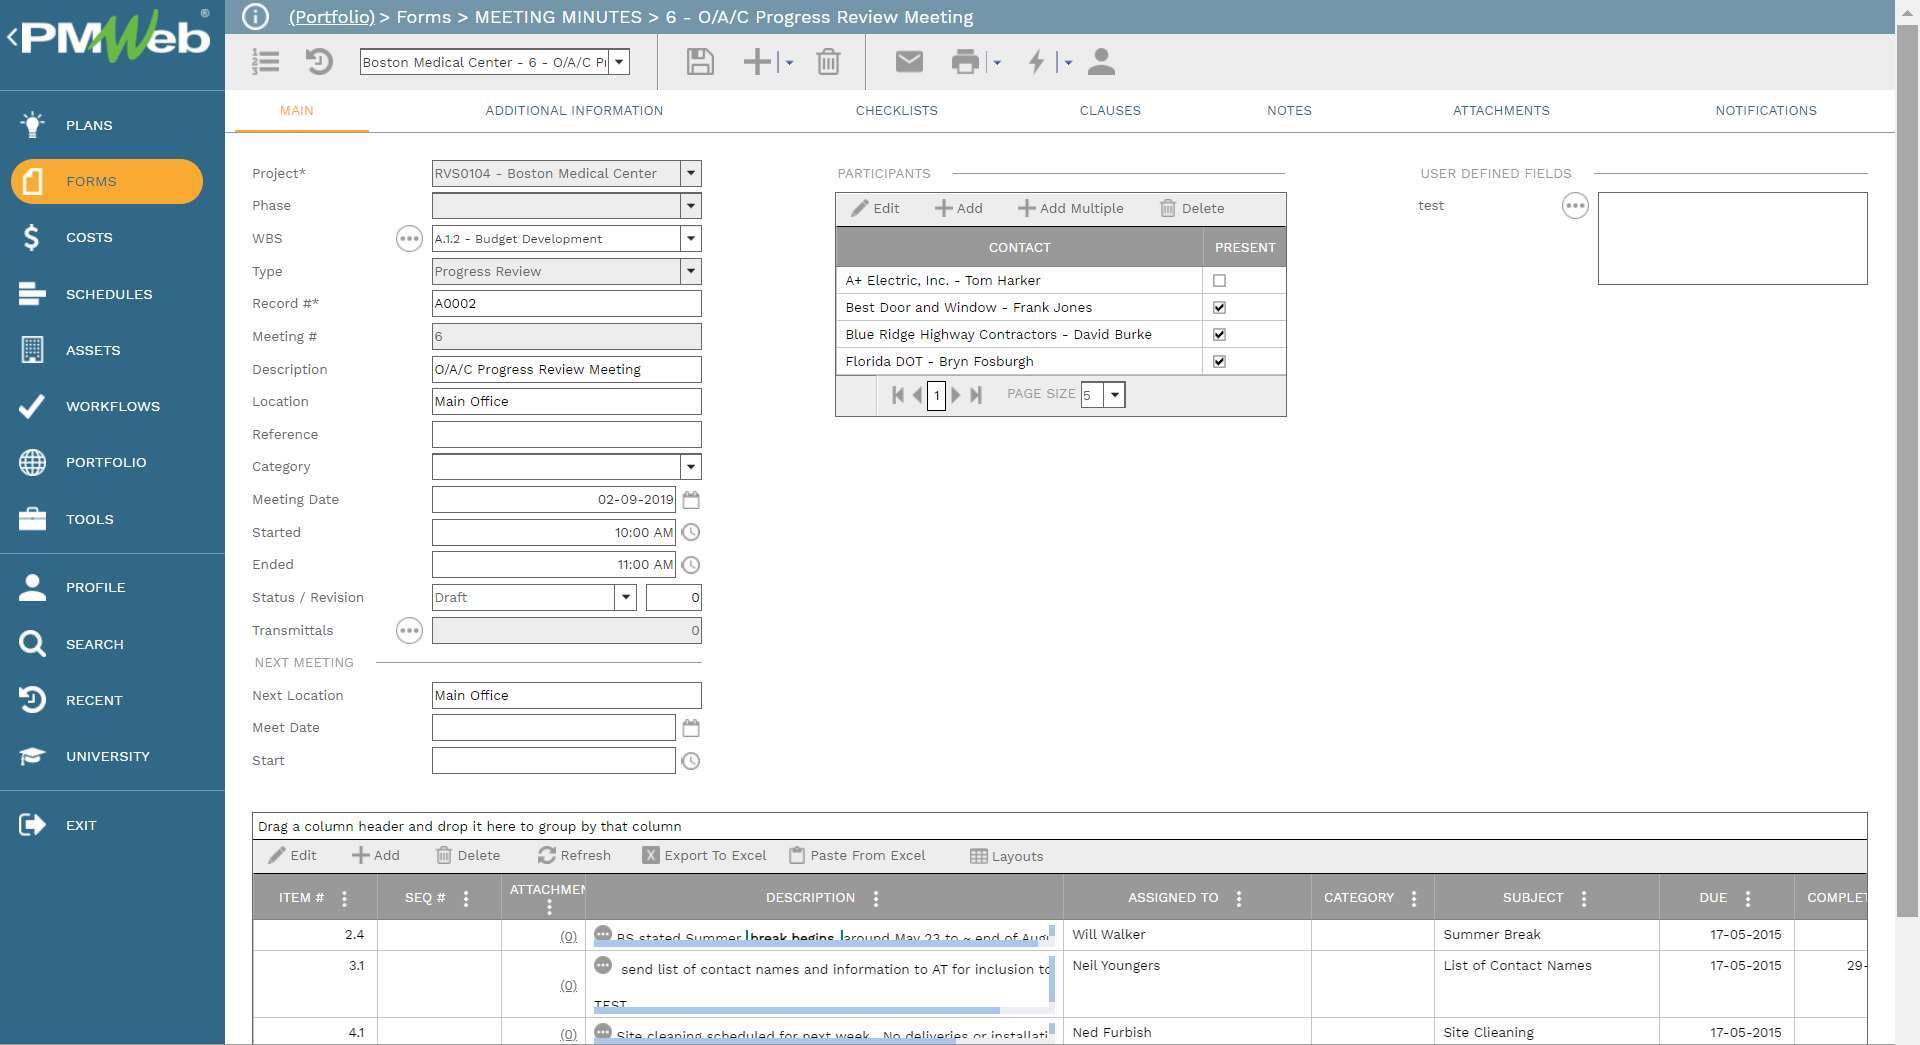Open the Workflows module
This screenshot has height=1045, width=1920.
coord(112,406)
